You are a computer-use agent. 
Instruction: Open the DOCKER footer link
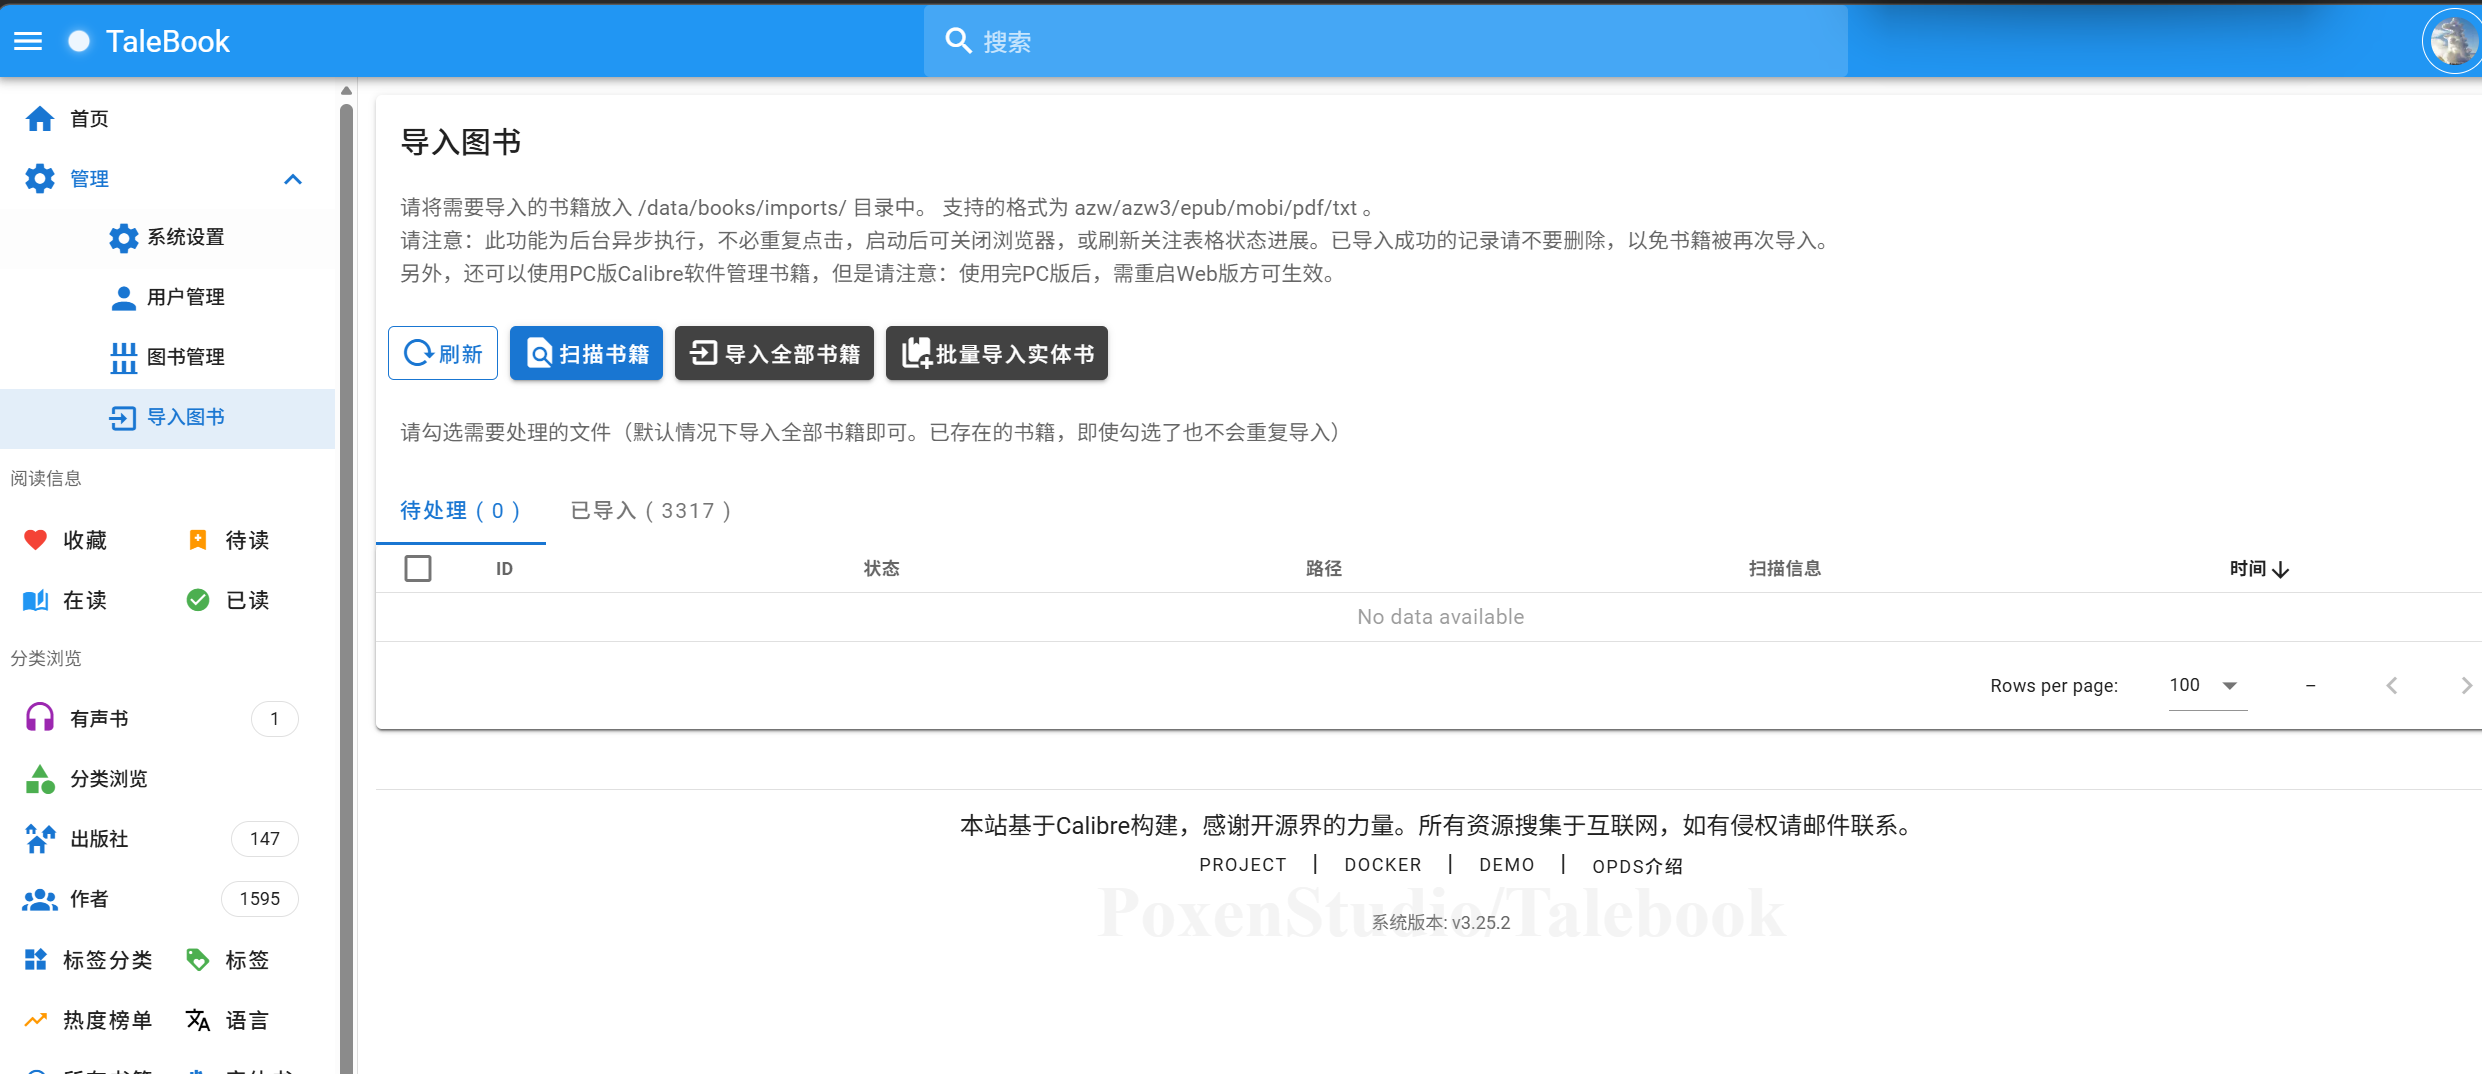[1383, 865]
